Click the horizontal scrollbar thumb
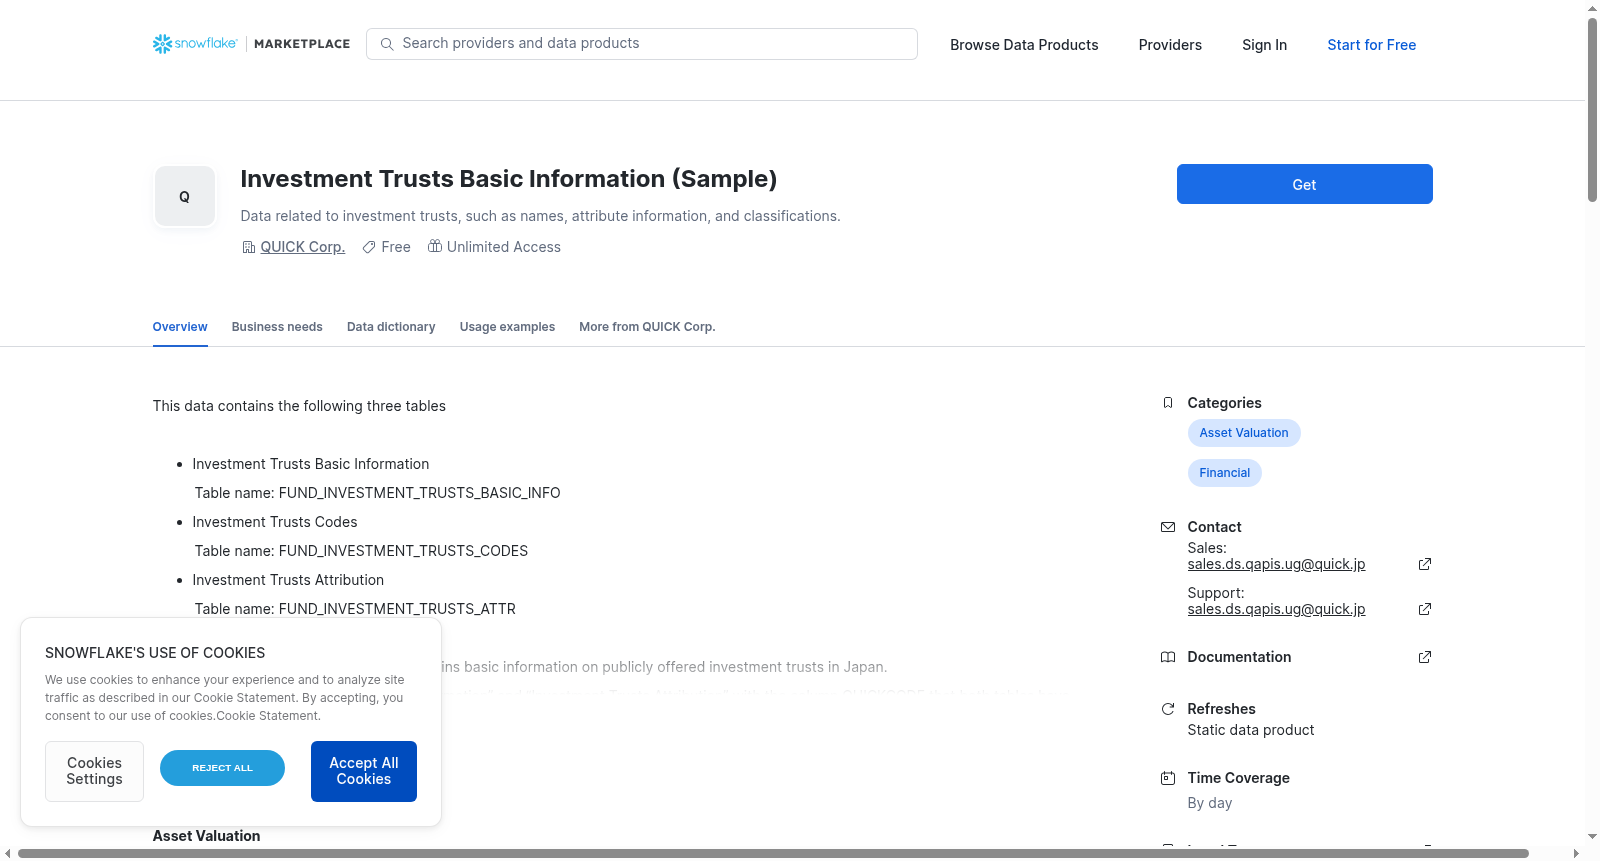 pyautogui.click(x=773, y=853)
